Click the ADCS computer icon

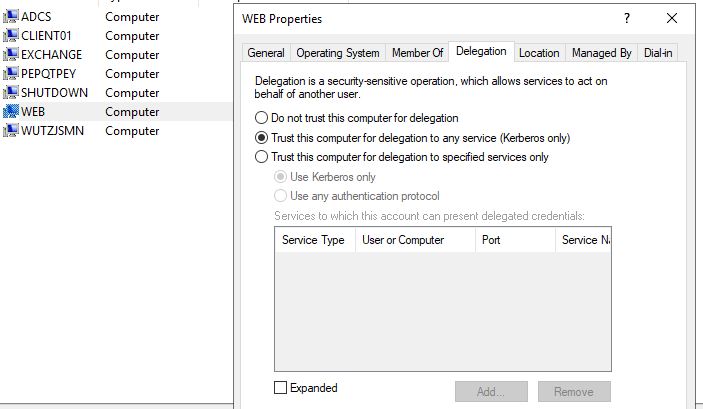pyautogui.click(x=11, y=17)
